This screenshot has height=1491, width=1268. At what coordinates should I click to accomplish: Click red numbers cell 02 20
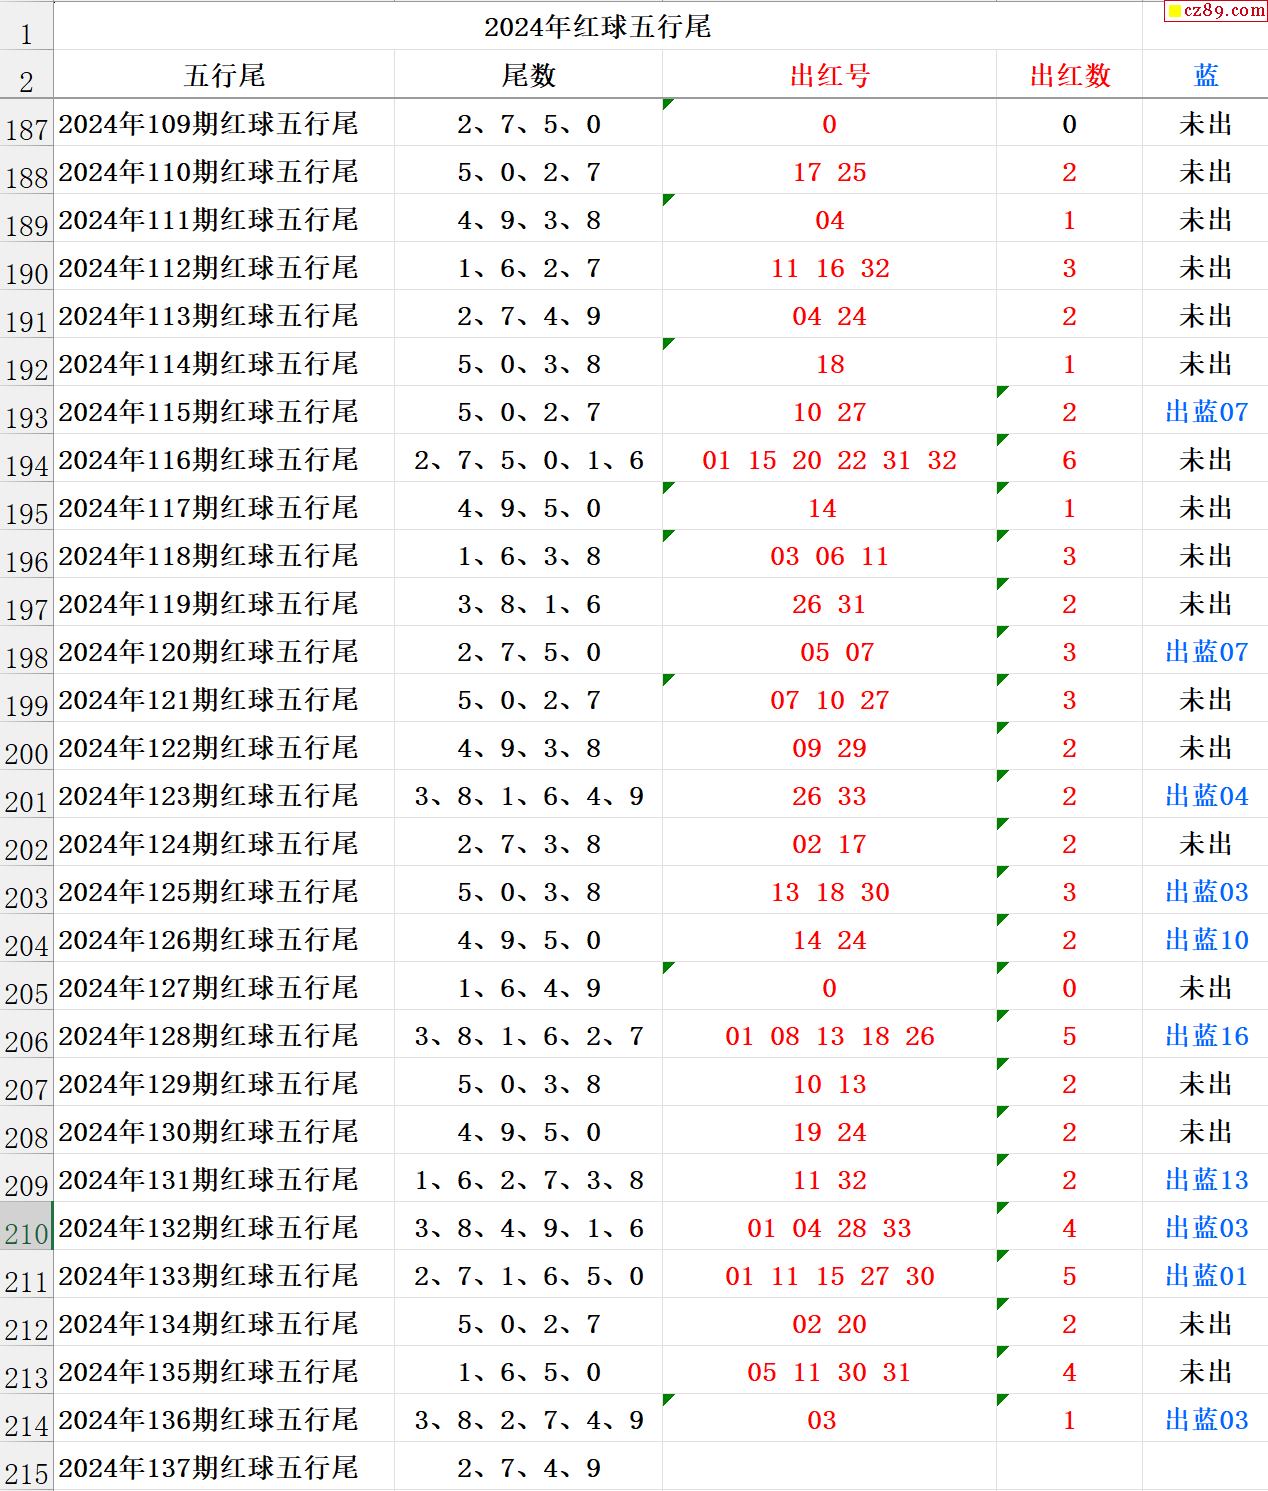(829, 1324)
